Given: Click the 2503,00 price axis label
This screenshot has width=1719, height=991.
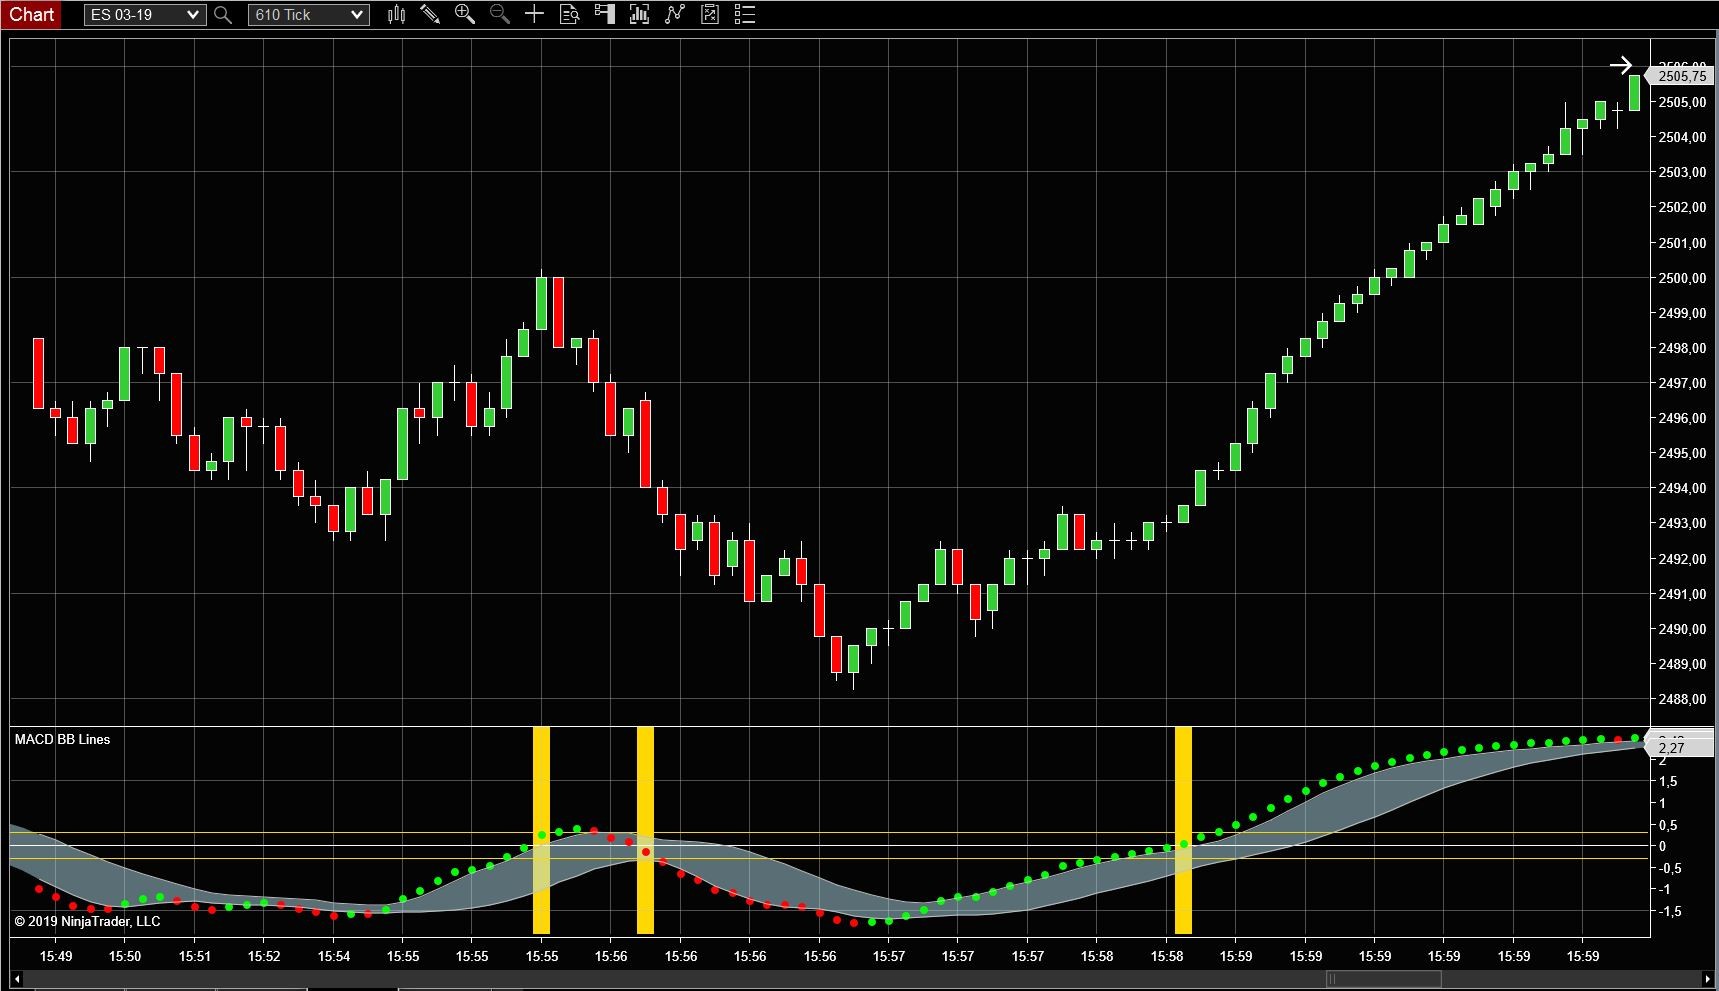Looking at the screenshot, I should click(x=1682, y=172).
